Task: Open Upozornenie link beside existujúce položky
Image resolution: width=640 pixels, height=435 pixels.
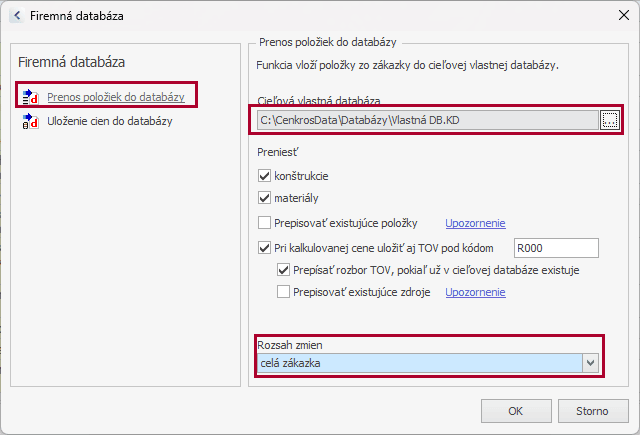Action: point(475,223)
